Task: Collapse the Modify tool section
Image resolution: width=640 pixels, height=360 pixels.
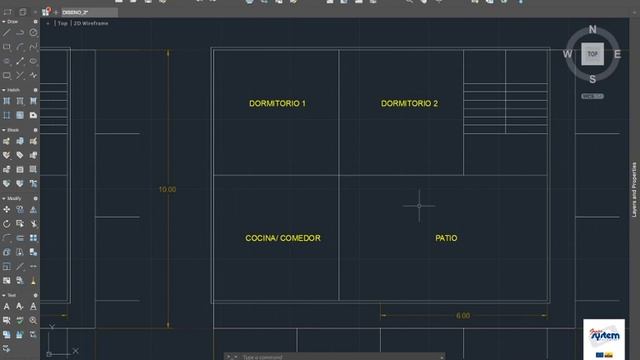Action: (4, 198)
